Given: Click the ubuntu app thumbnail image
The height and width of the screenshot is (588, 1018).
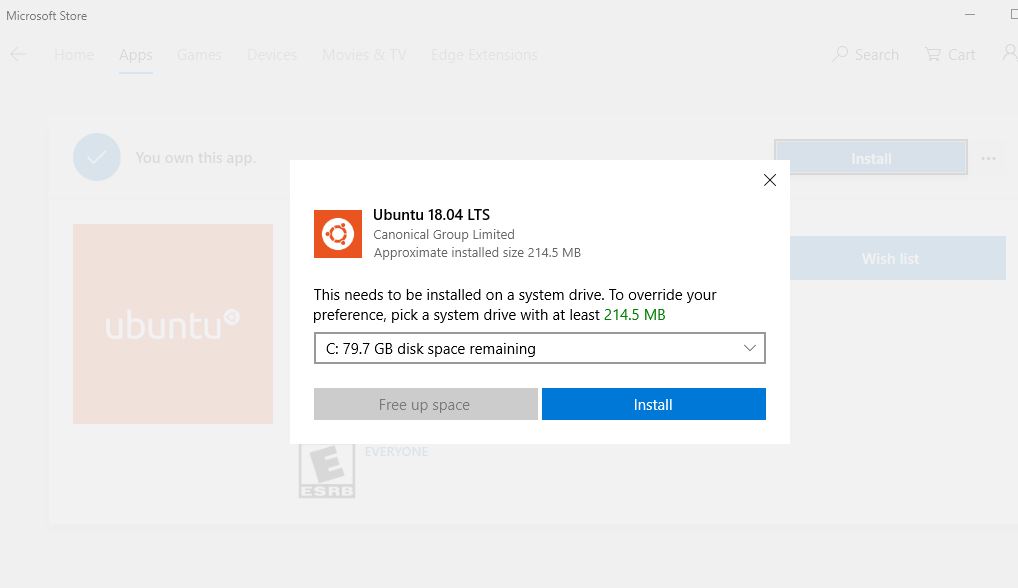Looking at the screenshot, I should (173, 324).
